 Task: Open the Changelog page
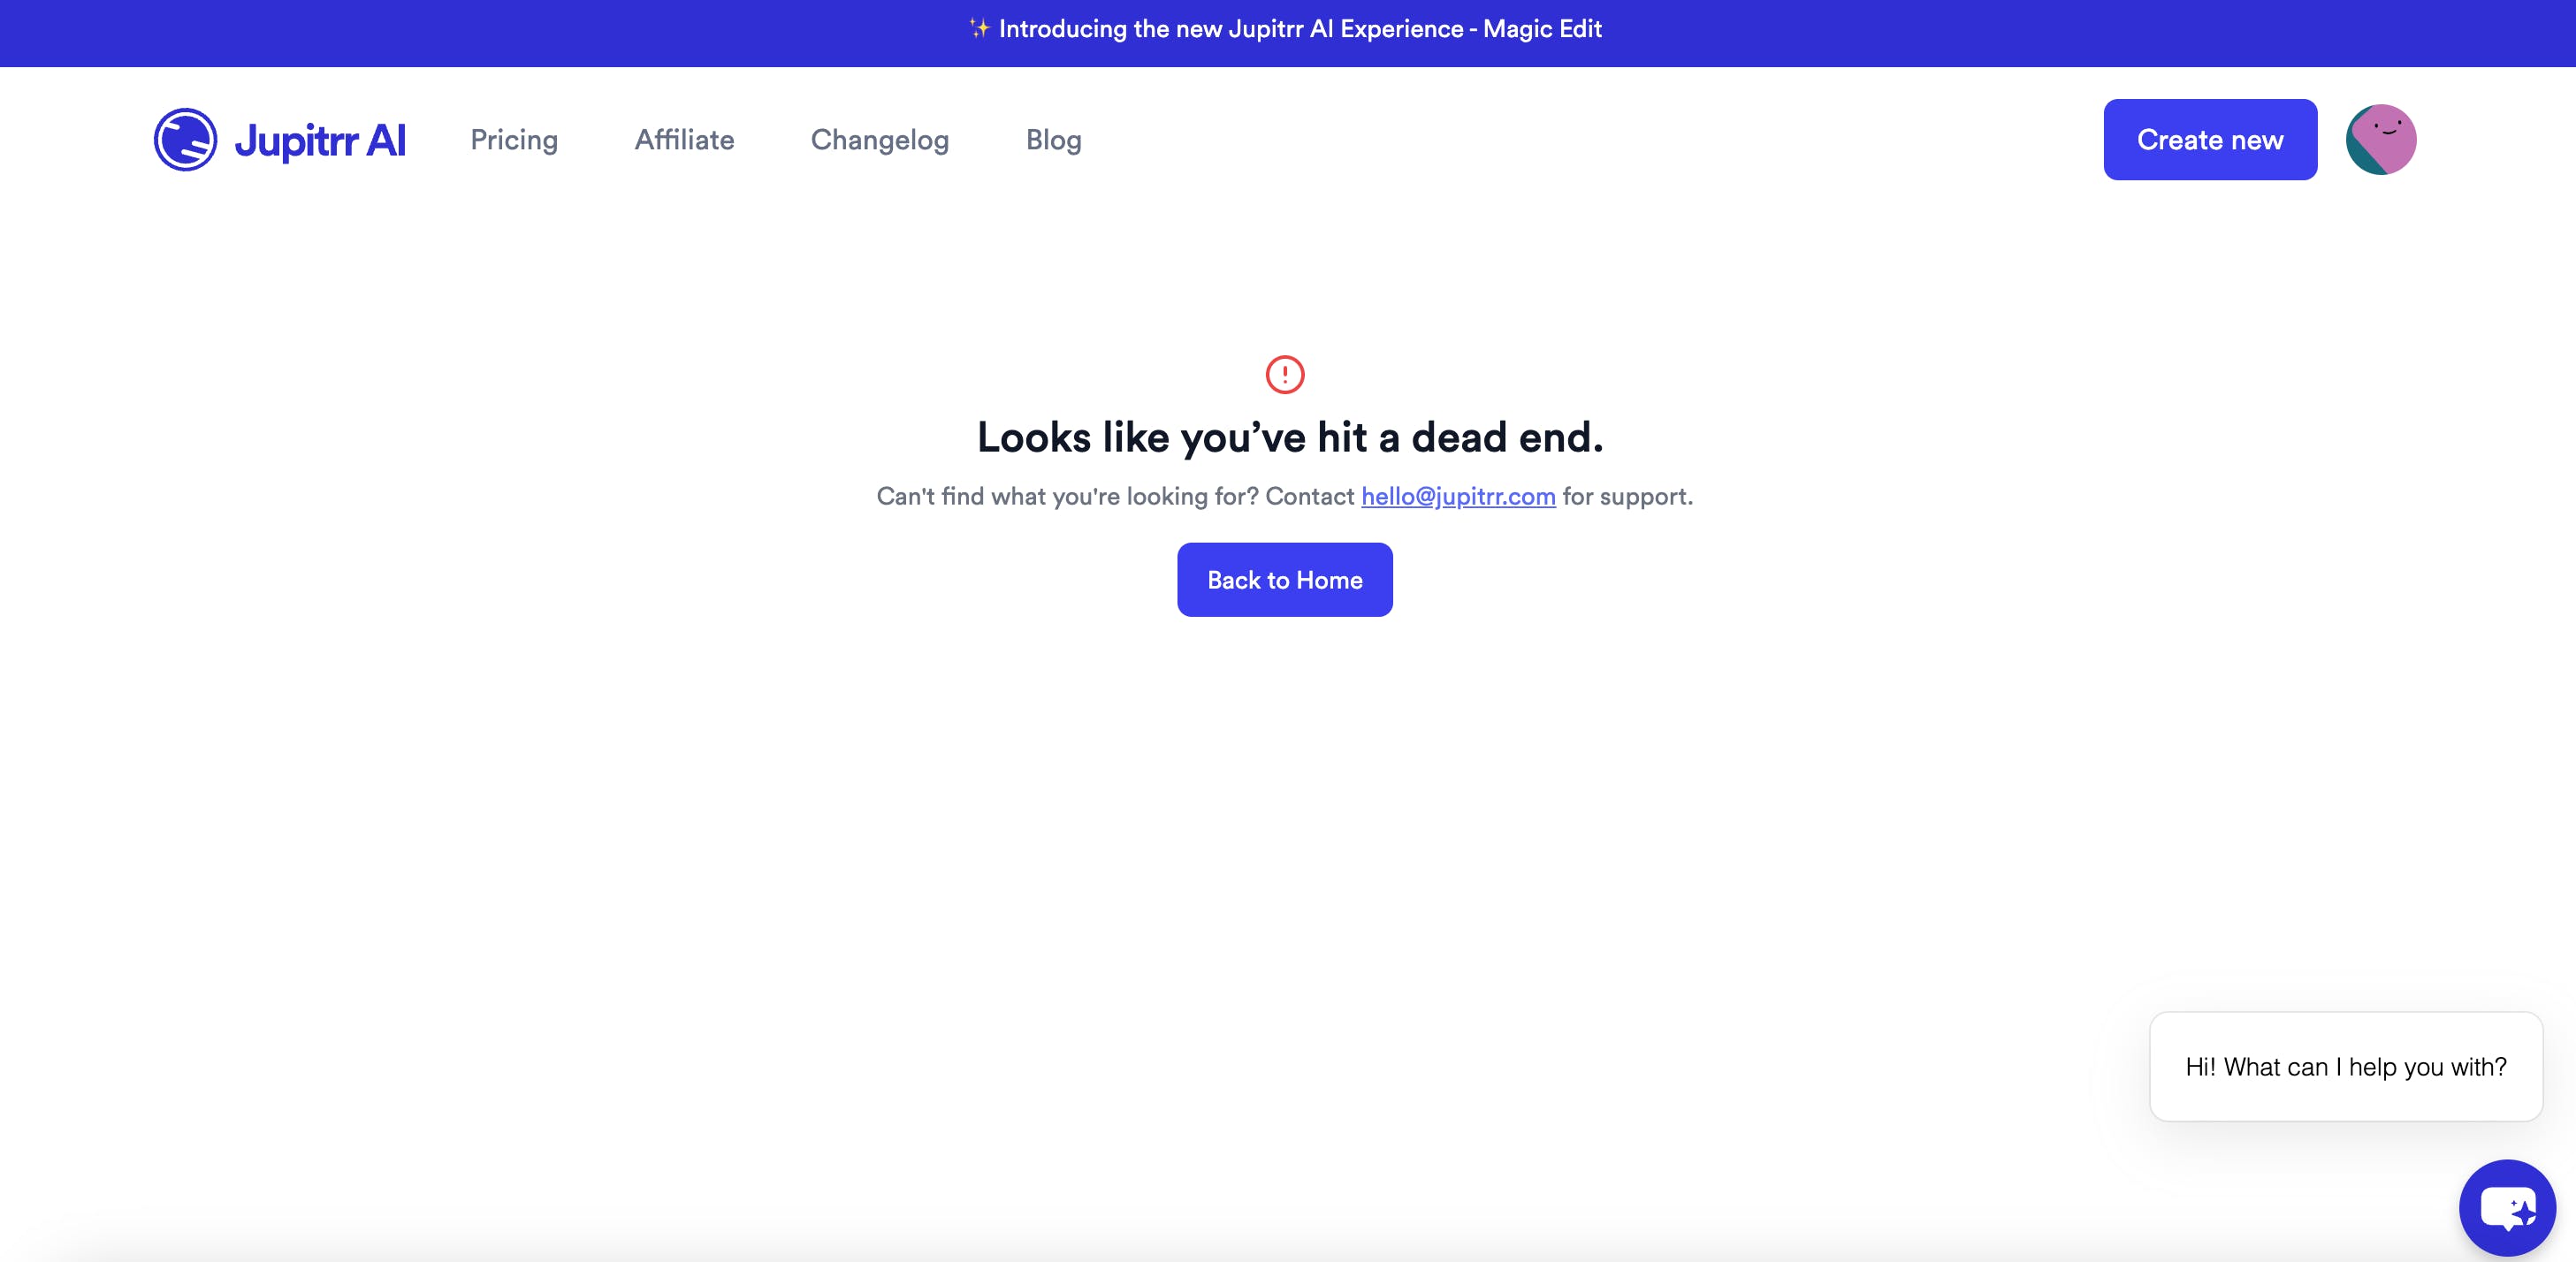click(x=879, y=140)
